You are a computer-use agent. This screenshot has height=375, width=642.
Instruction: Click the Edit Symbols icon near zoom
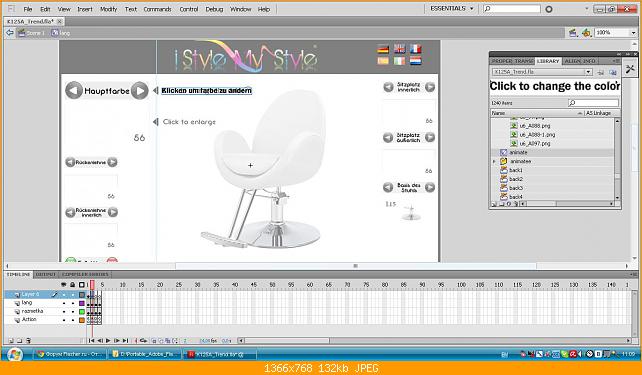click(586, 33)
